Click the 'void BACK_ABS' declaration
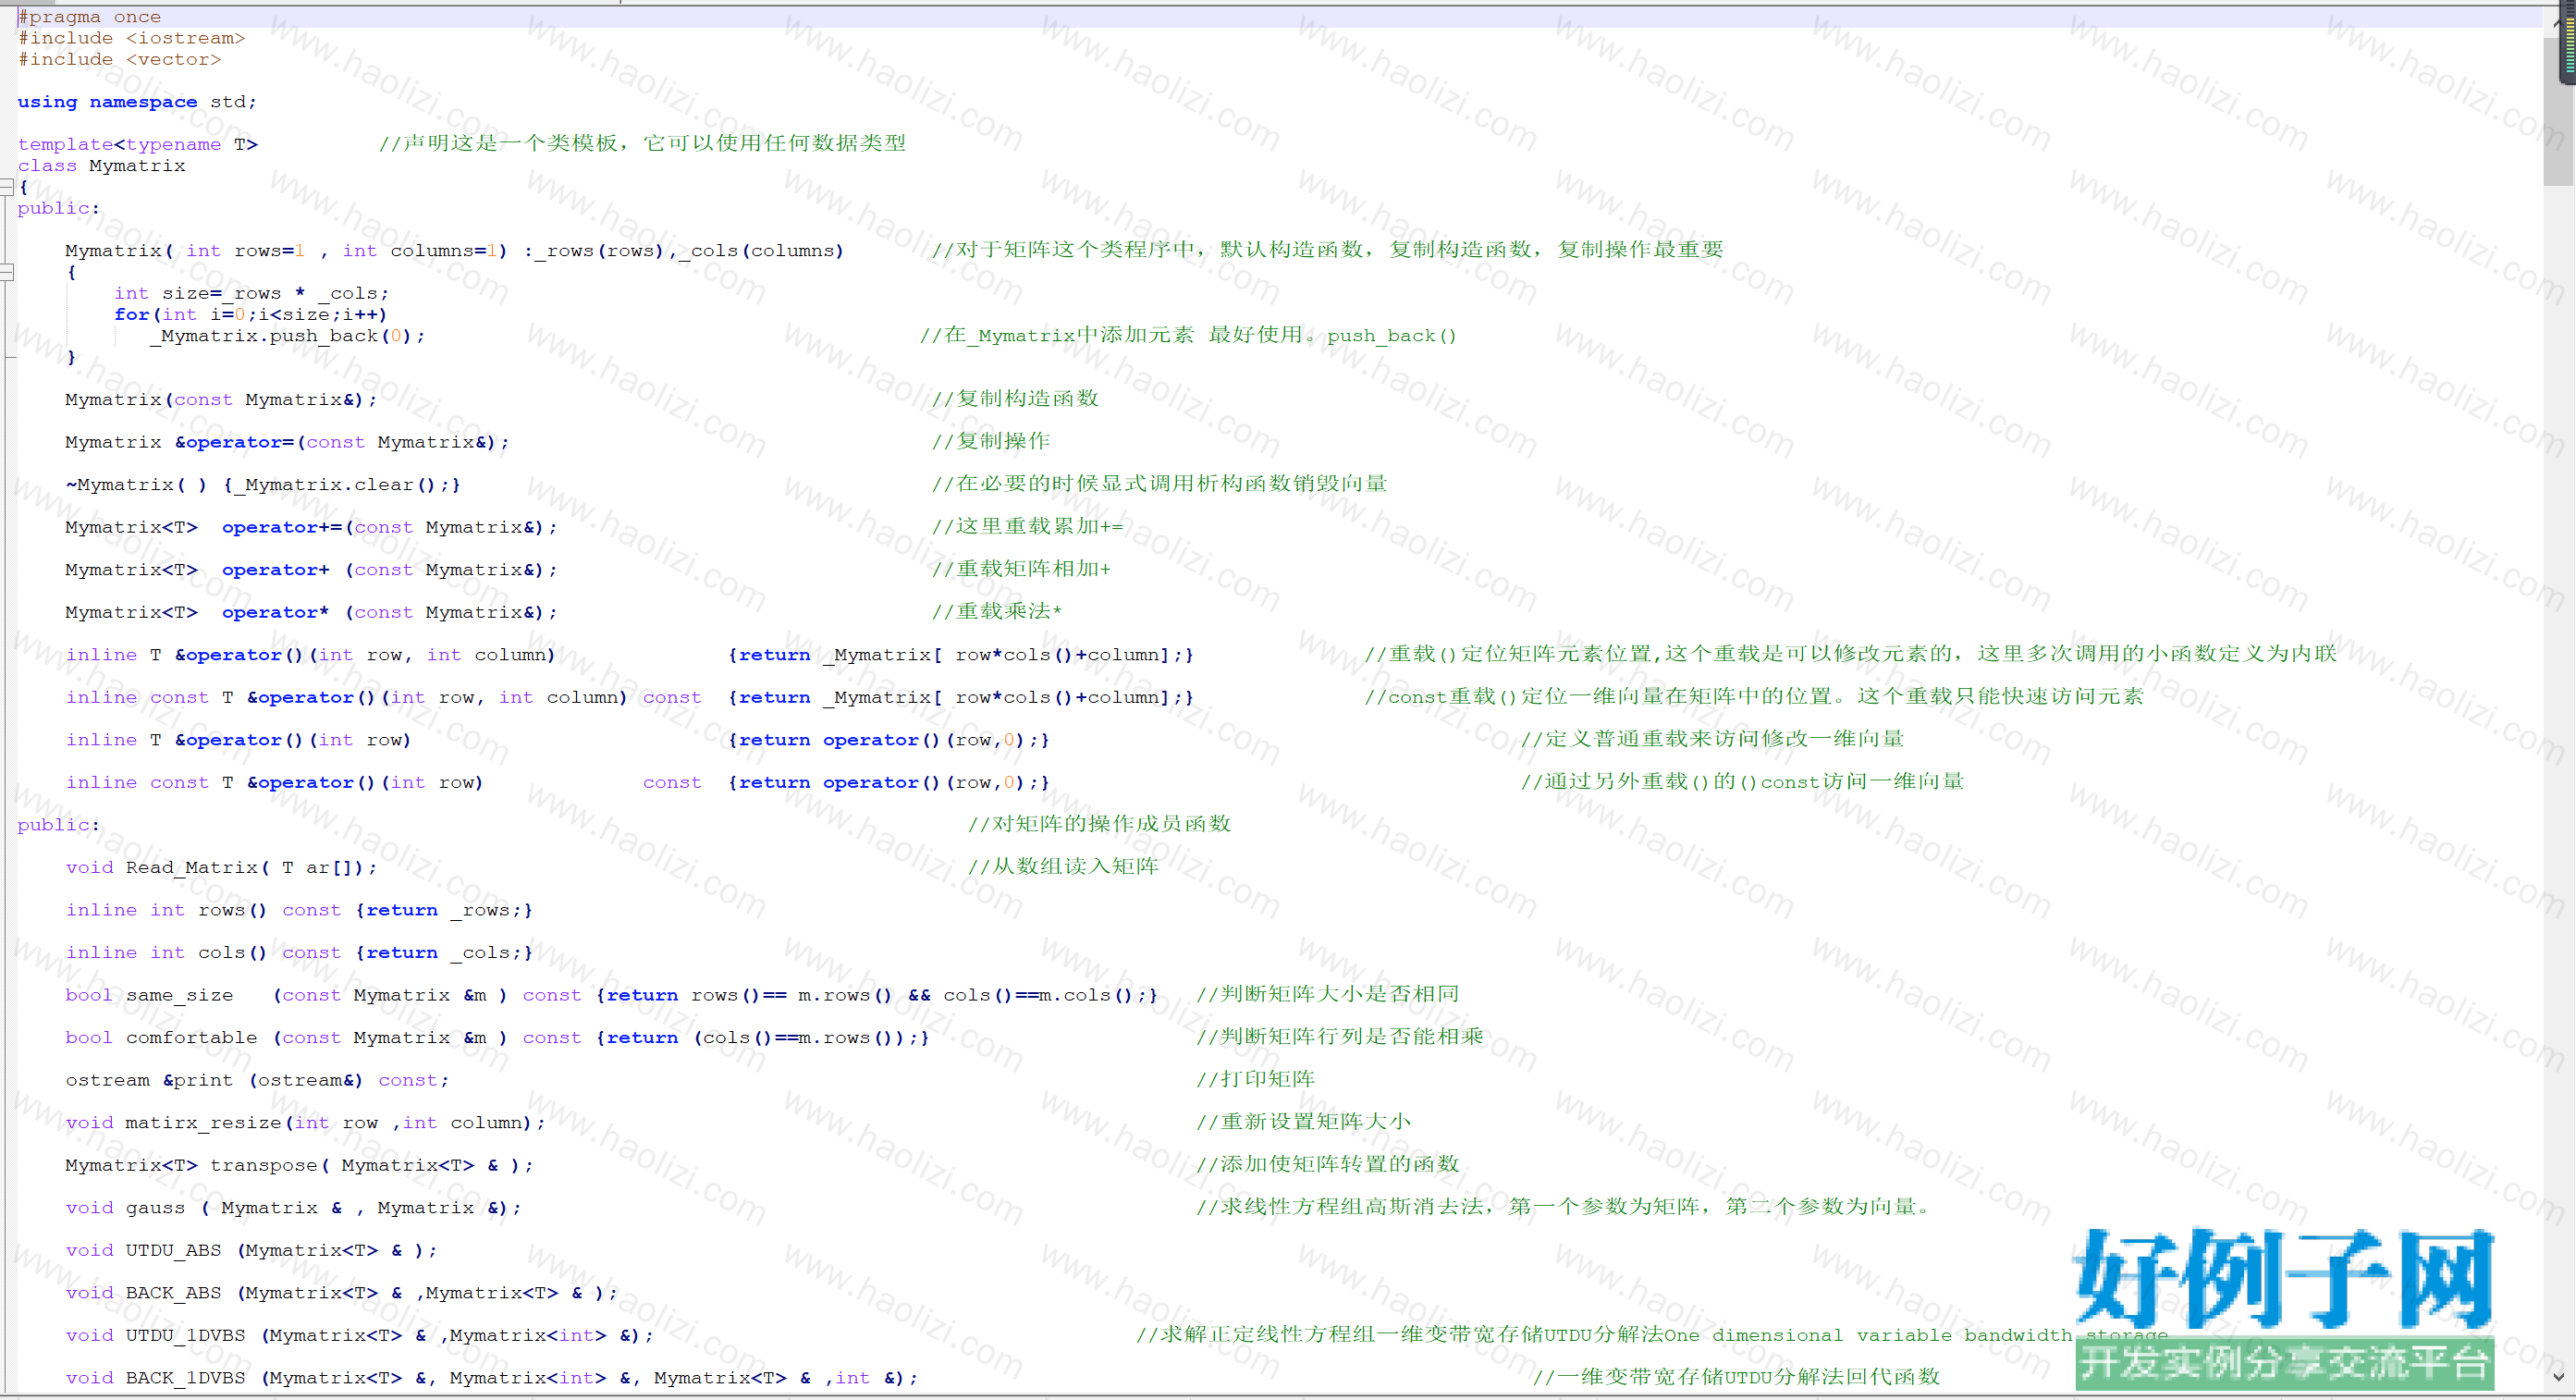 341,1293
